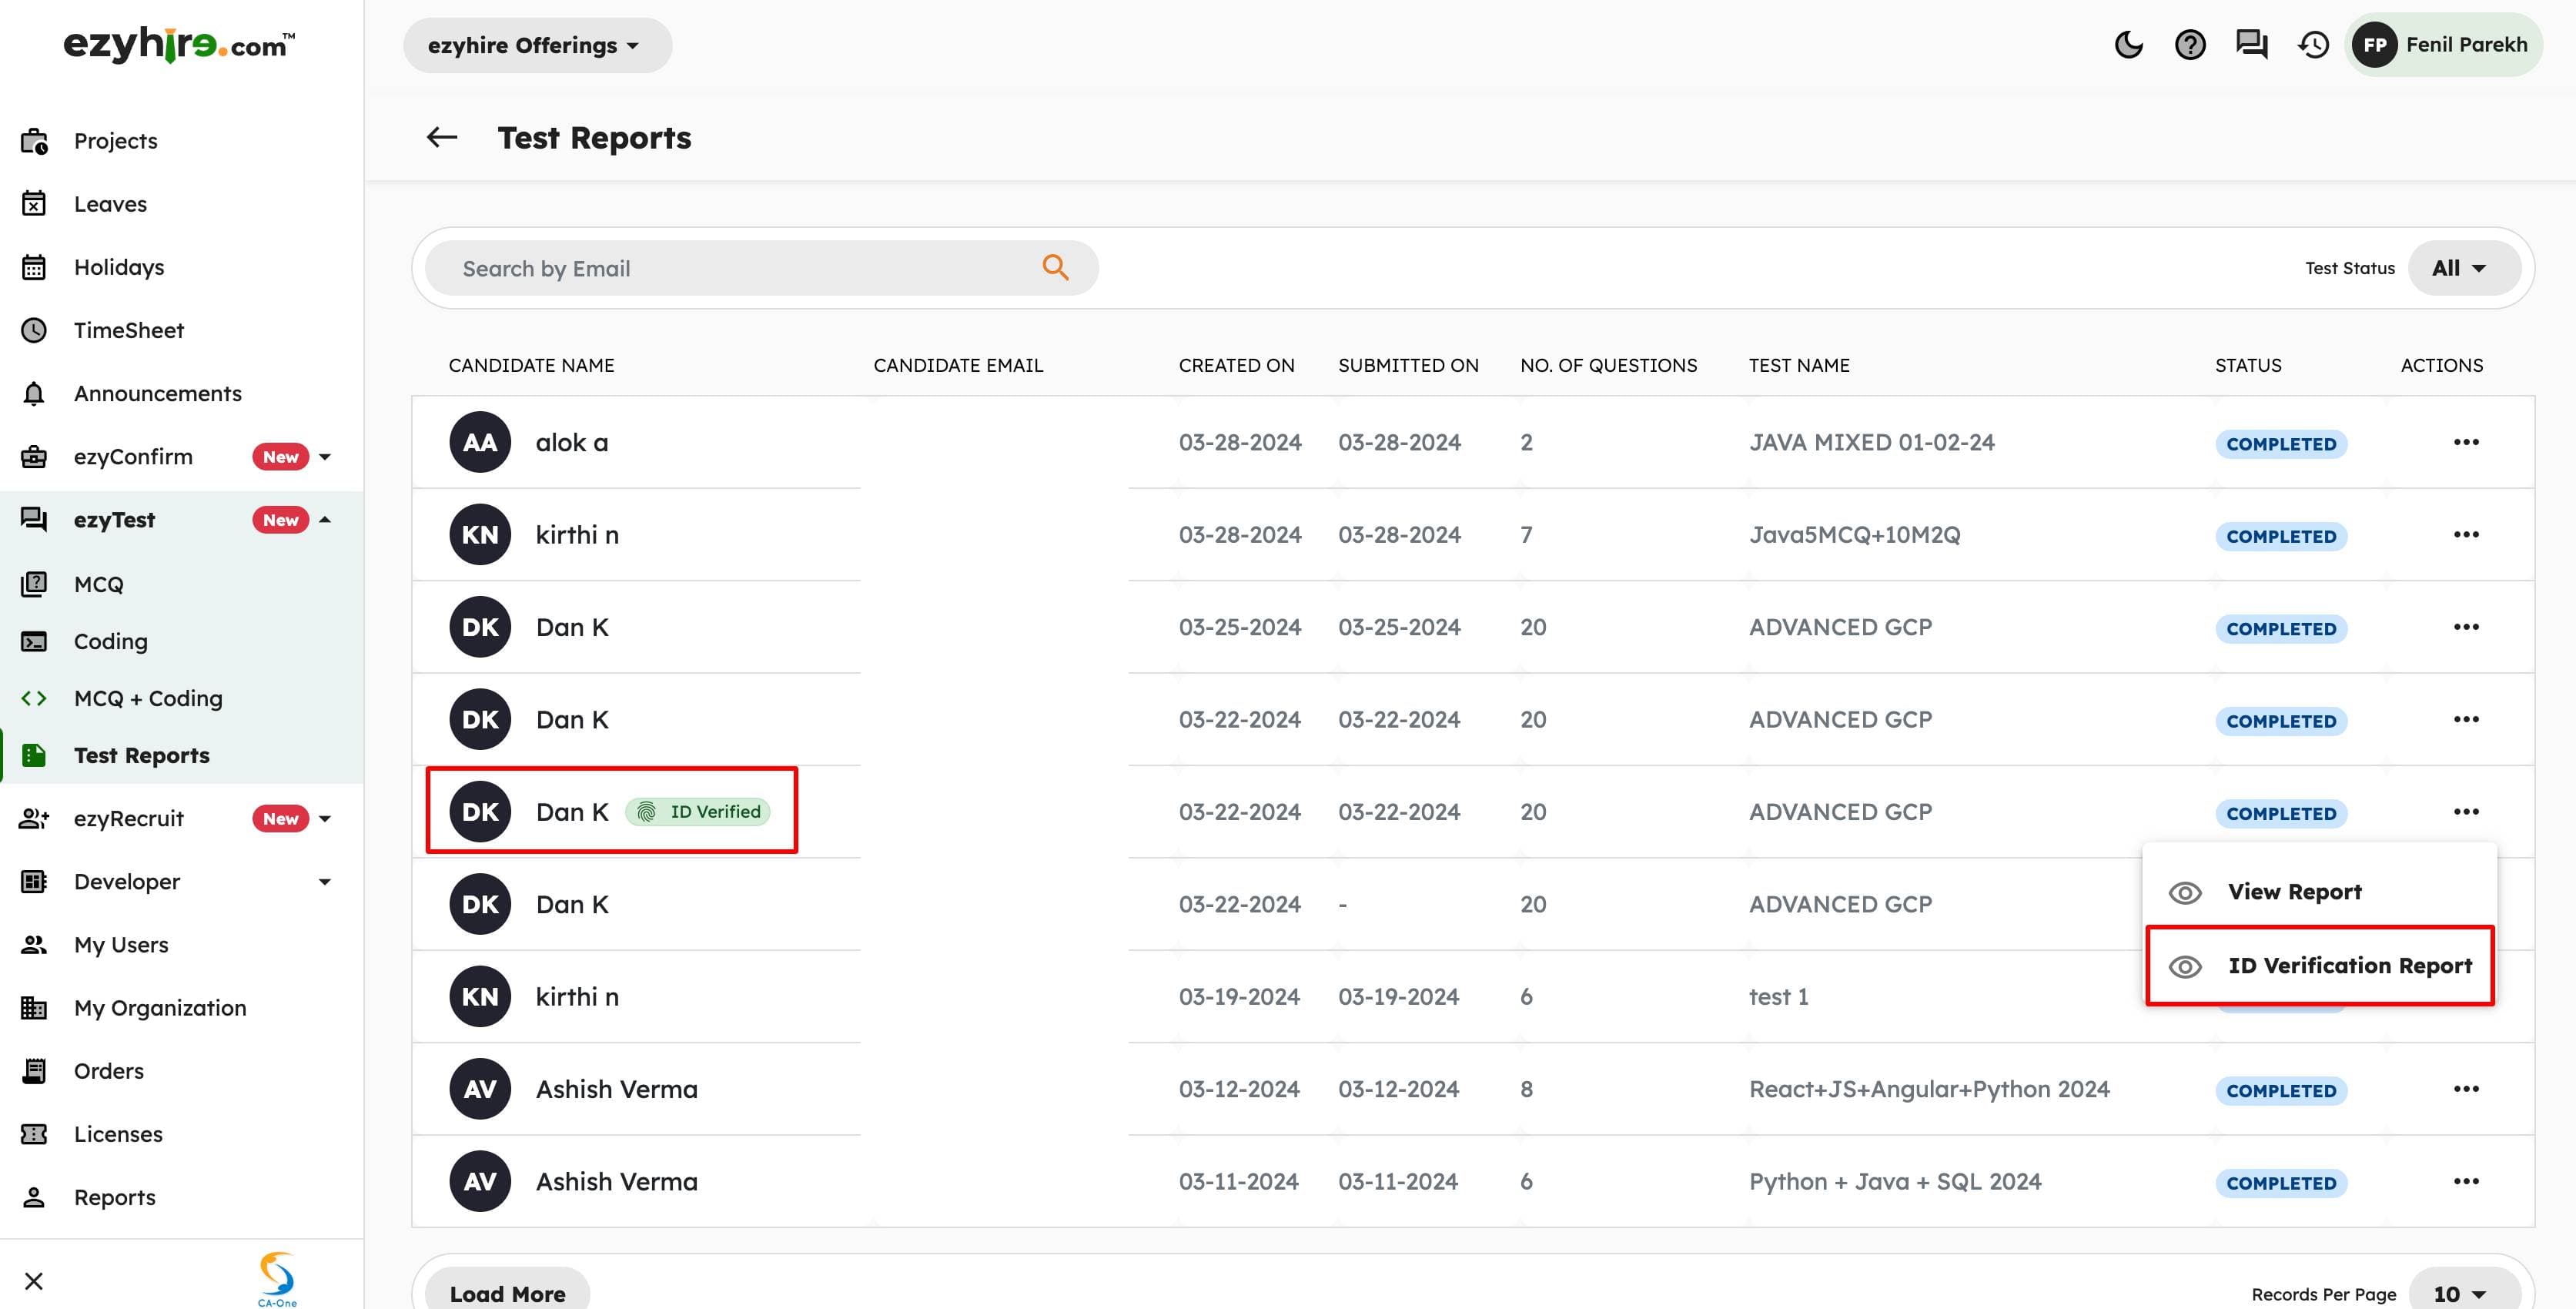
Task: Click the orange search magnifier icon
Action: pyautogui.click(x=1055, y=267)
